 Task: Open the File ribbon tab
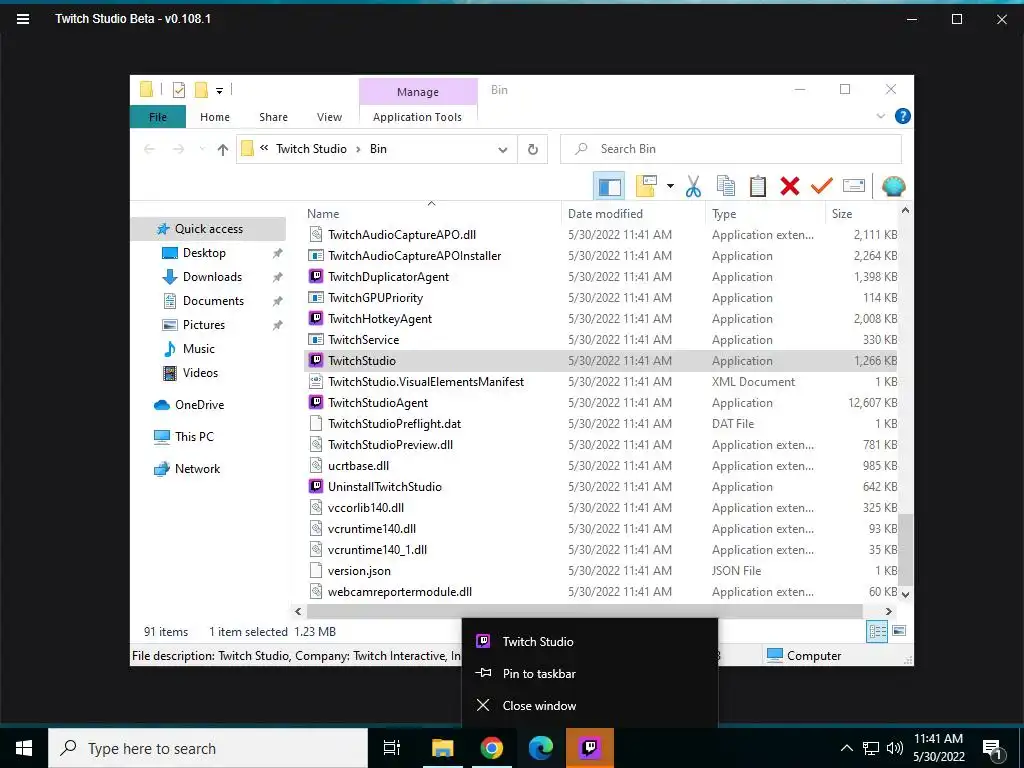(158, 117)
